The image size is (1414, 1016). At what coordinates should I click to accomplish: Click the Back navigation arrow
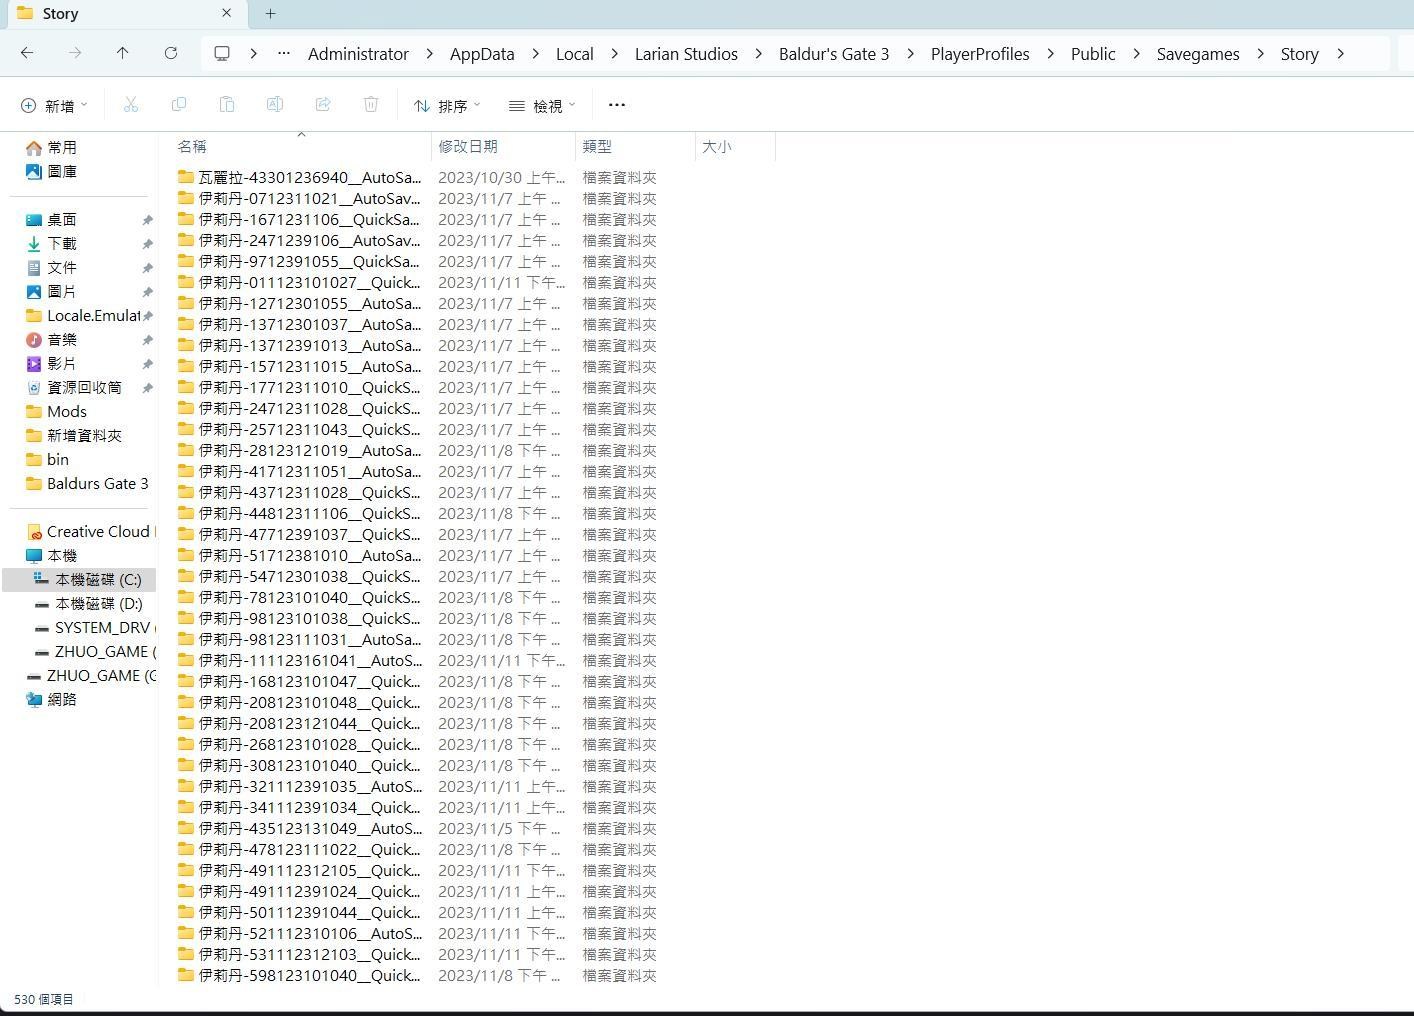[27, 53]
